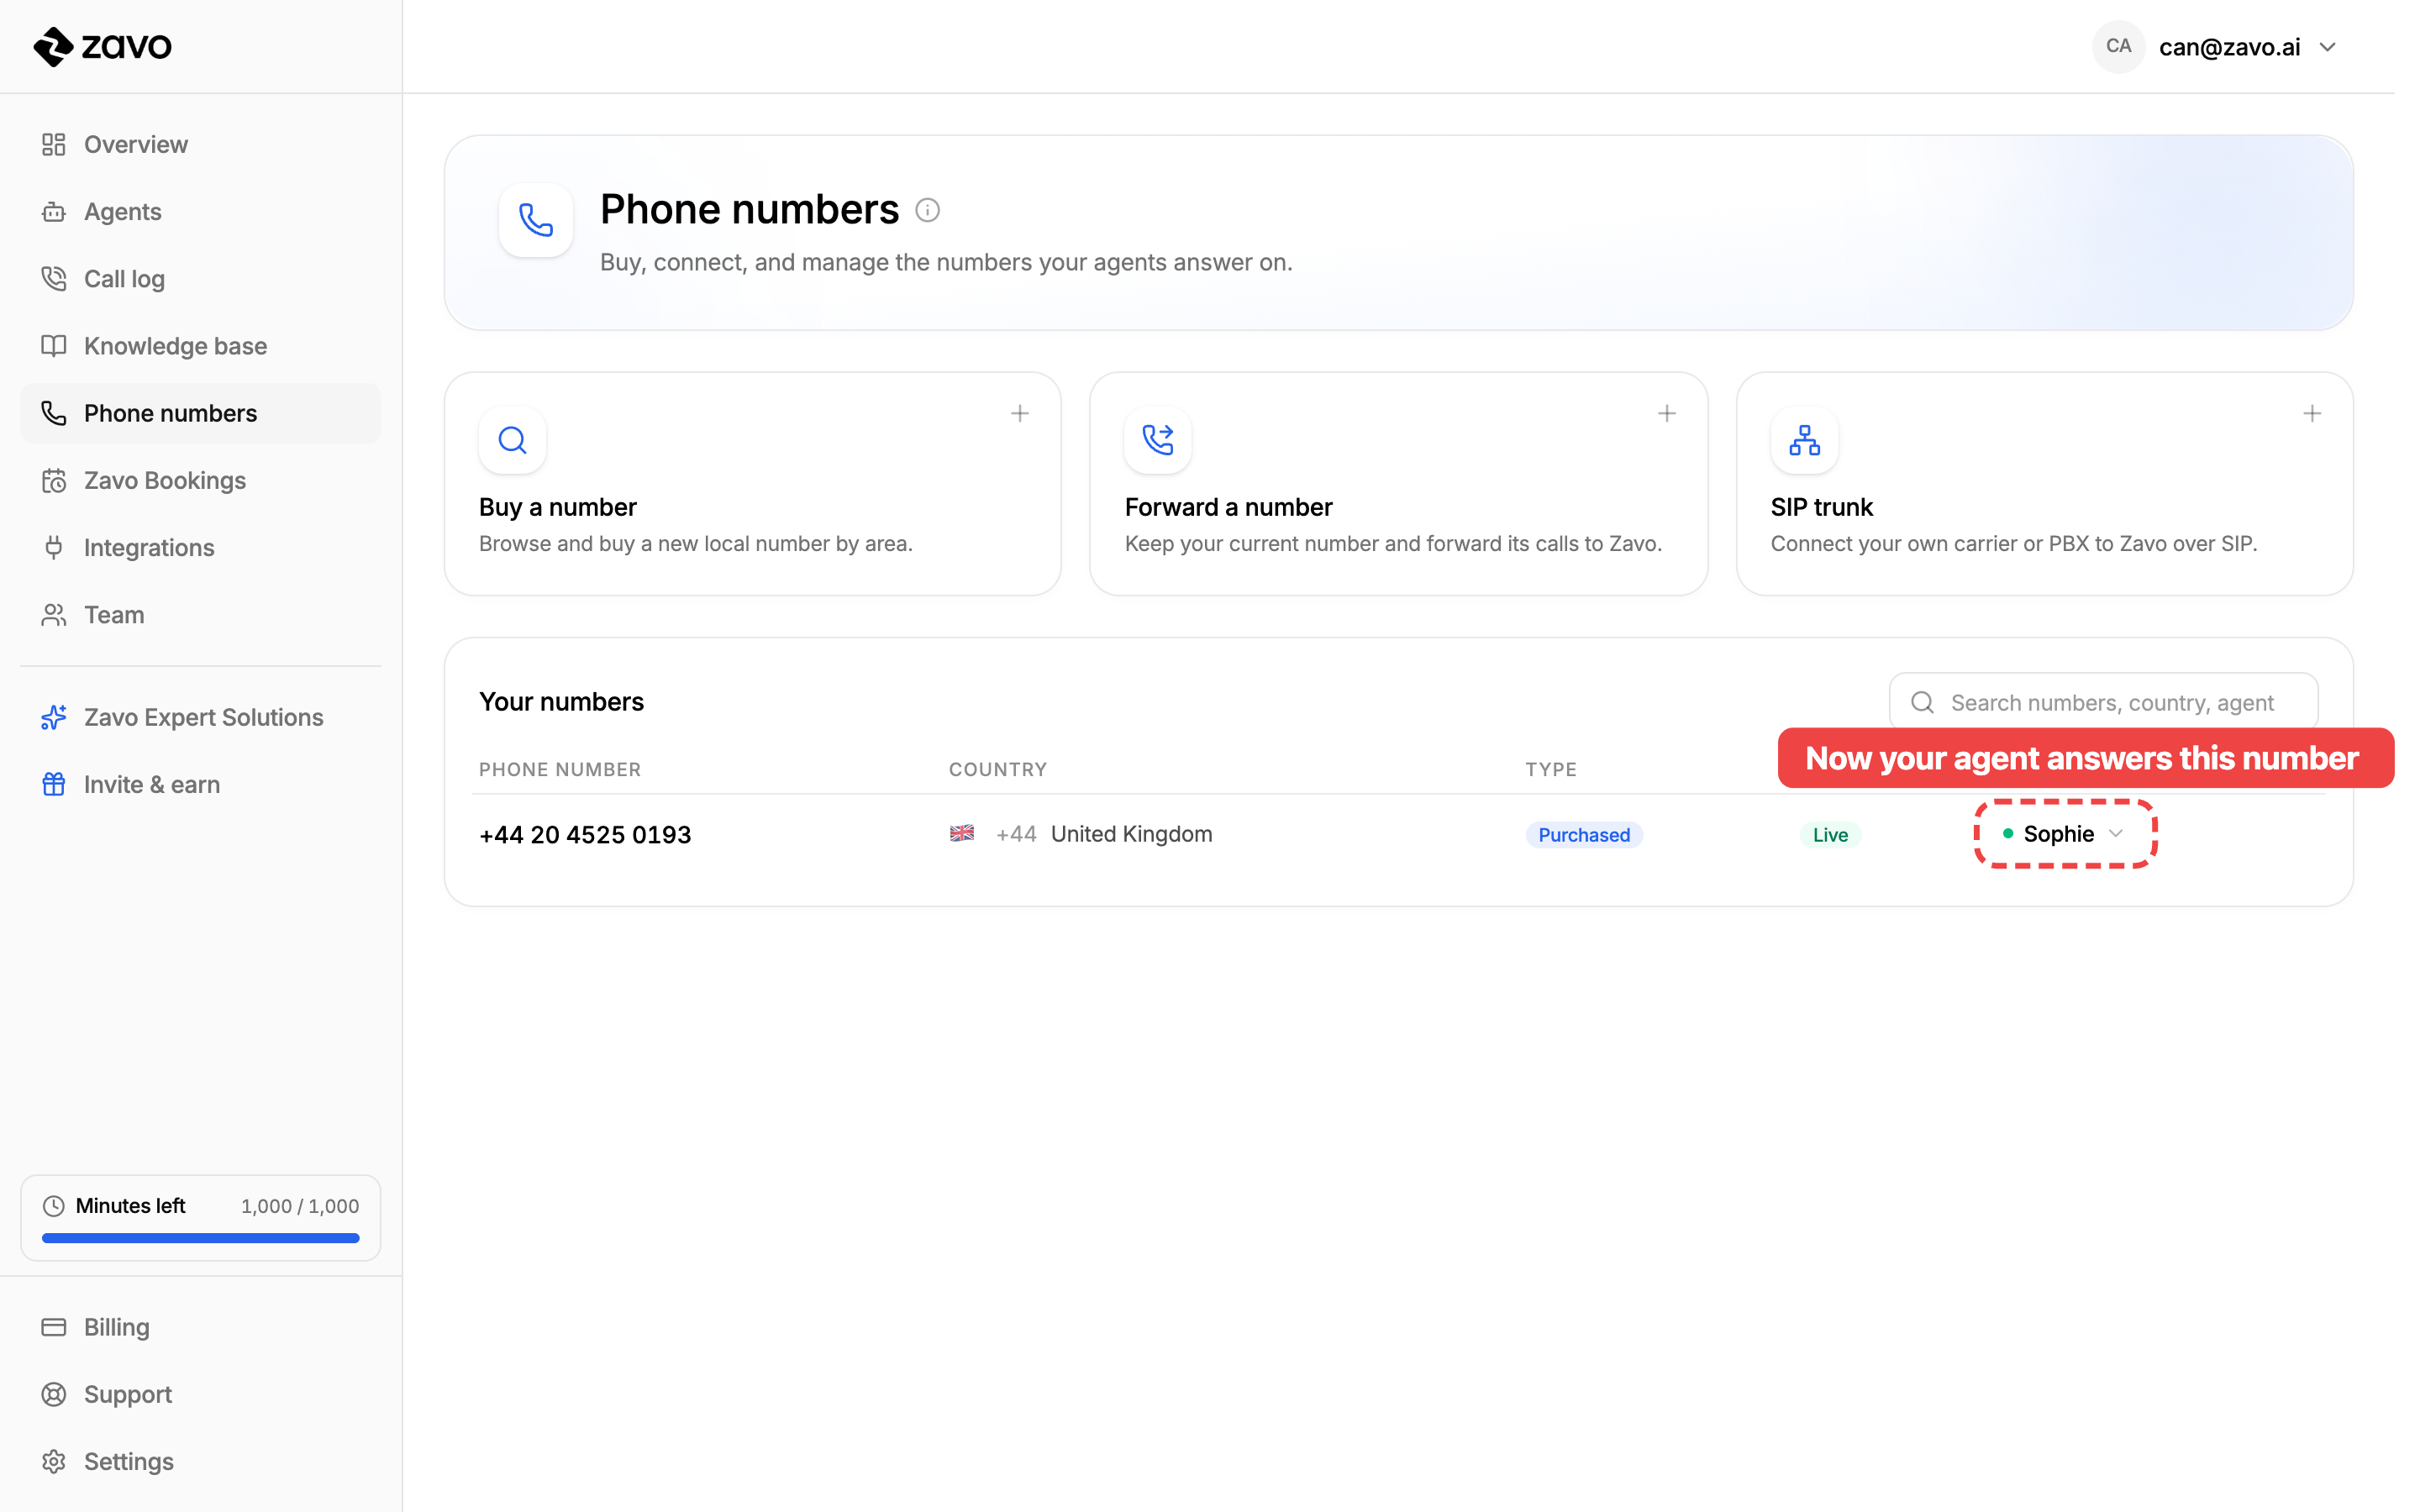Screen dimensions: 2420x1512
Task: Open the Buy a number card
Action: [x=753, y=484]
